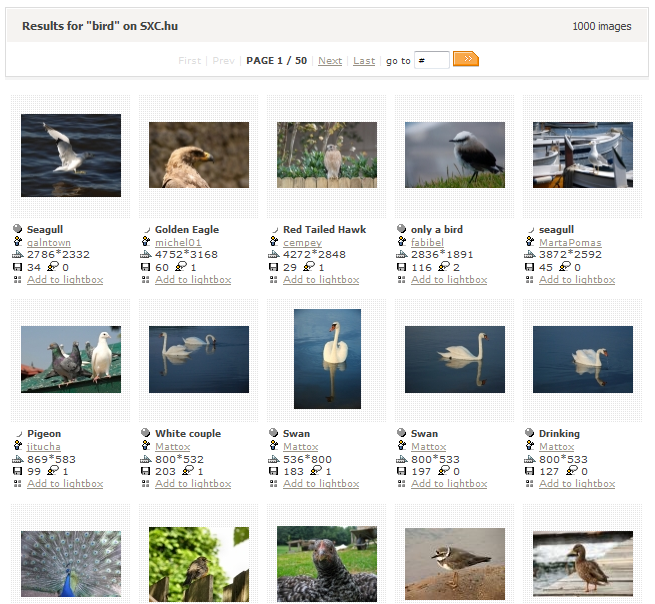655x604 pixels.
Task: Open the Red Tailed Hawk thumbnail
Action: pos(327,155)
